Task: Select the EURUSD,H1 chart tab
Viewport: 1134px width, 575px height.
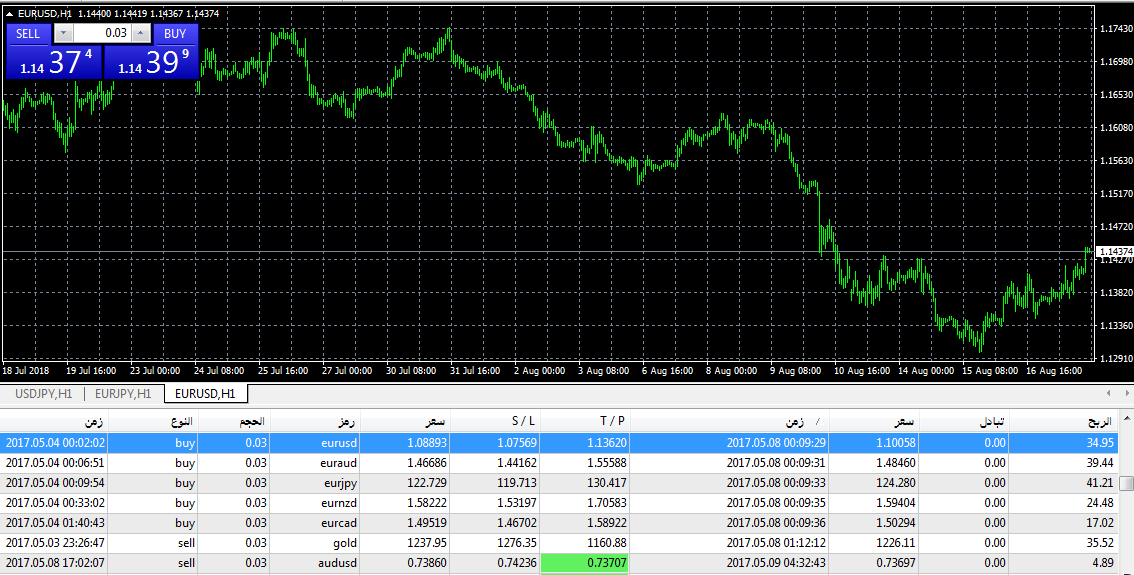Action: click(205, 394)
